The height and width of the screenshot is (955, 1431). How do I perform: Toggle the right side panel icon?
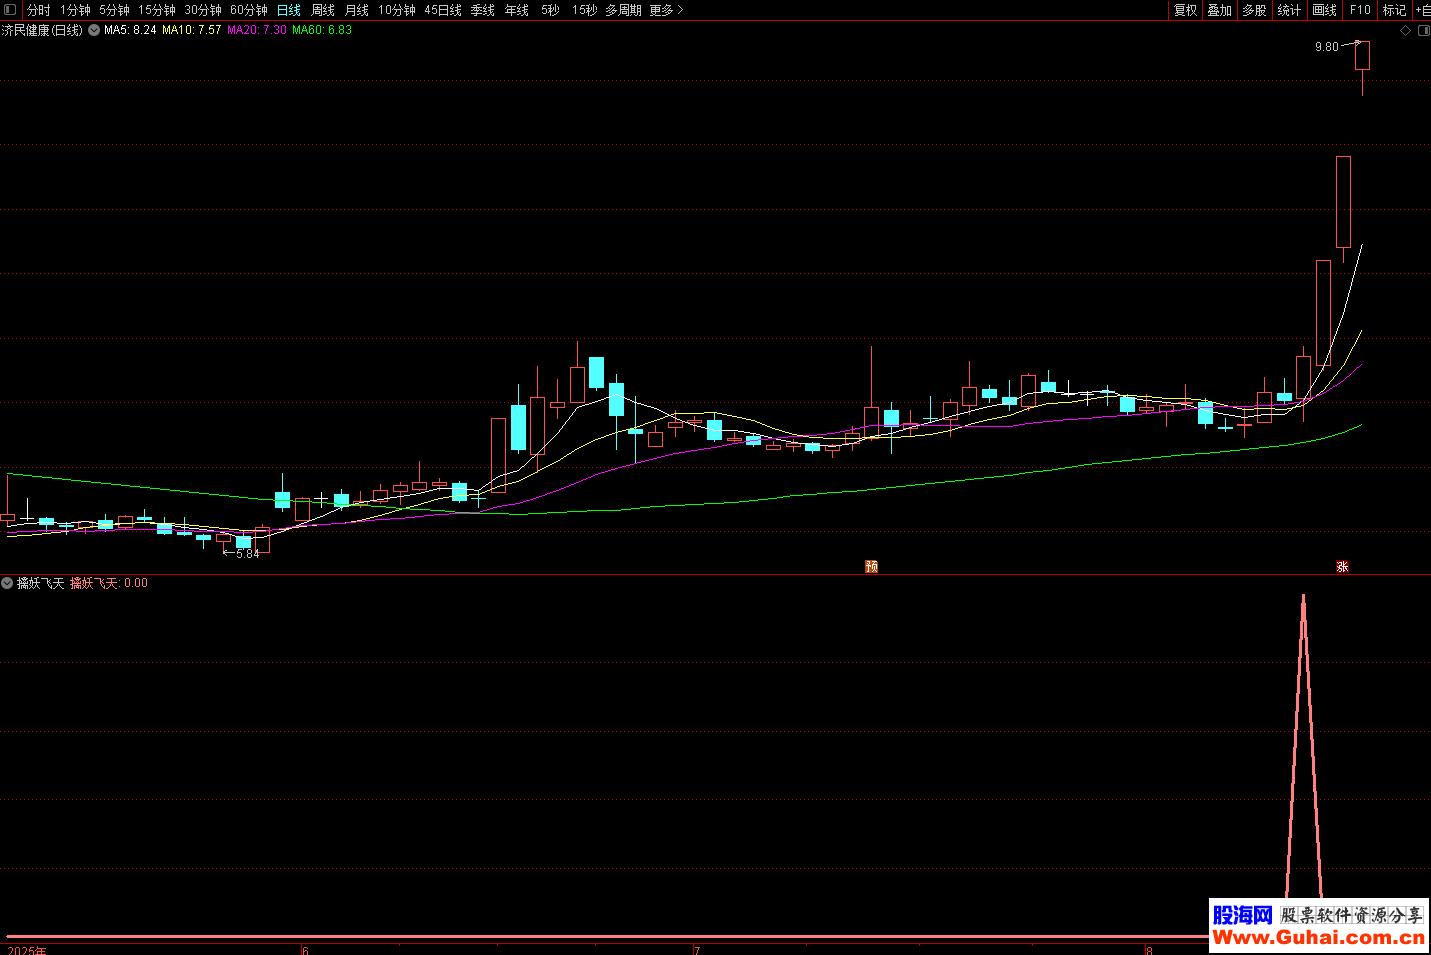[x=1423, y=31]
